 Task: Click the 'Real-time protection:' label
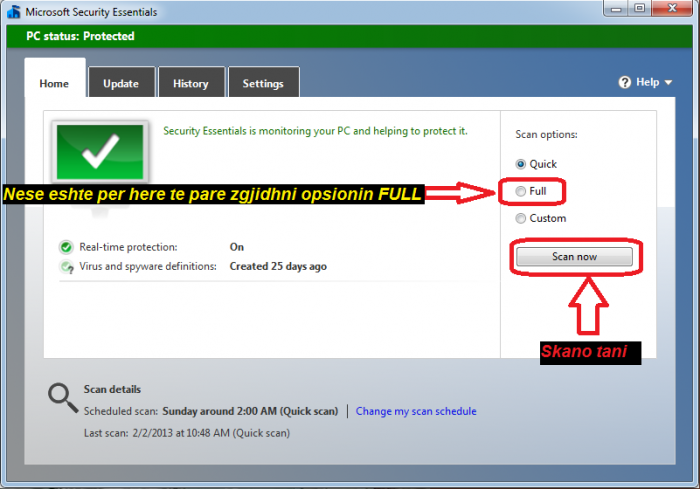128,247
